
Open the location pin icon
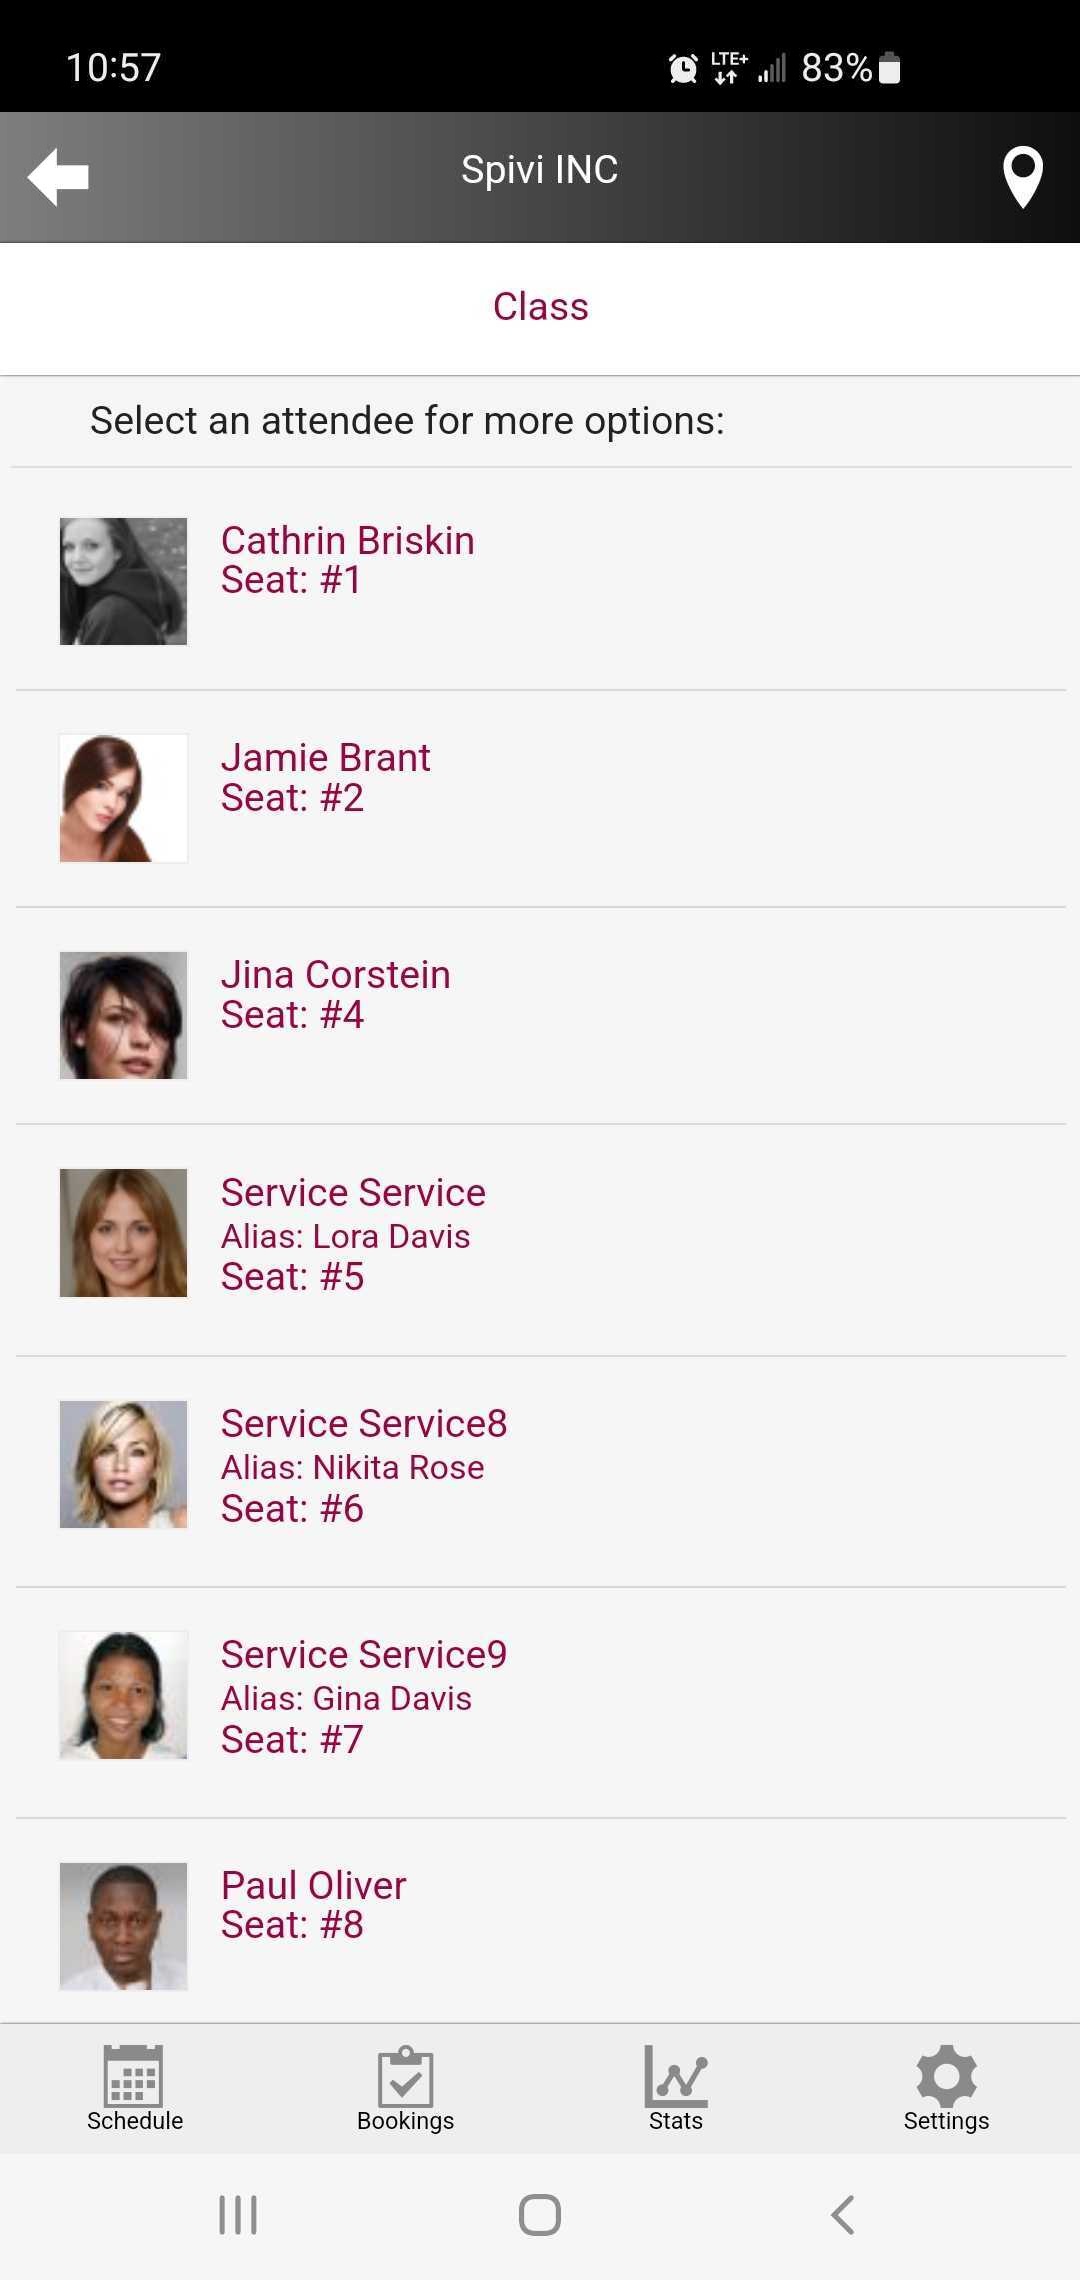[x=1022, y=177]
